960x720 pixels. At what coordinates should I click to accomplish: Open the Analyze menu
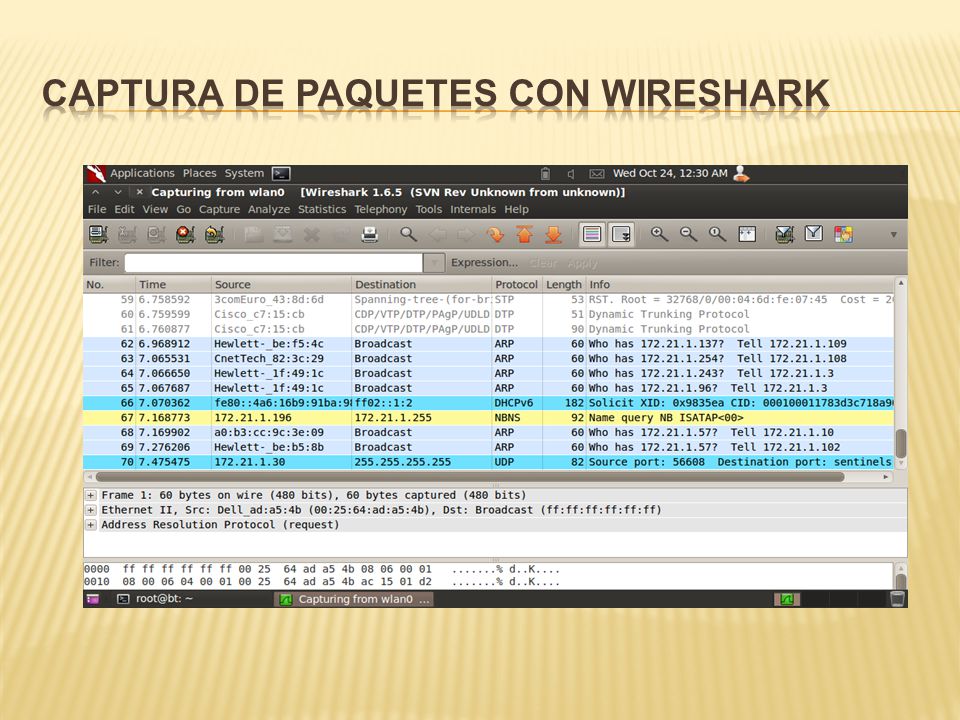pos(269,209)
